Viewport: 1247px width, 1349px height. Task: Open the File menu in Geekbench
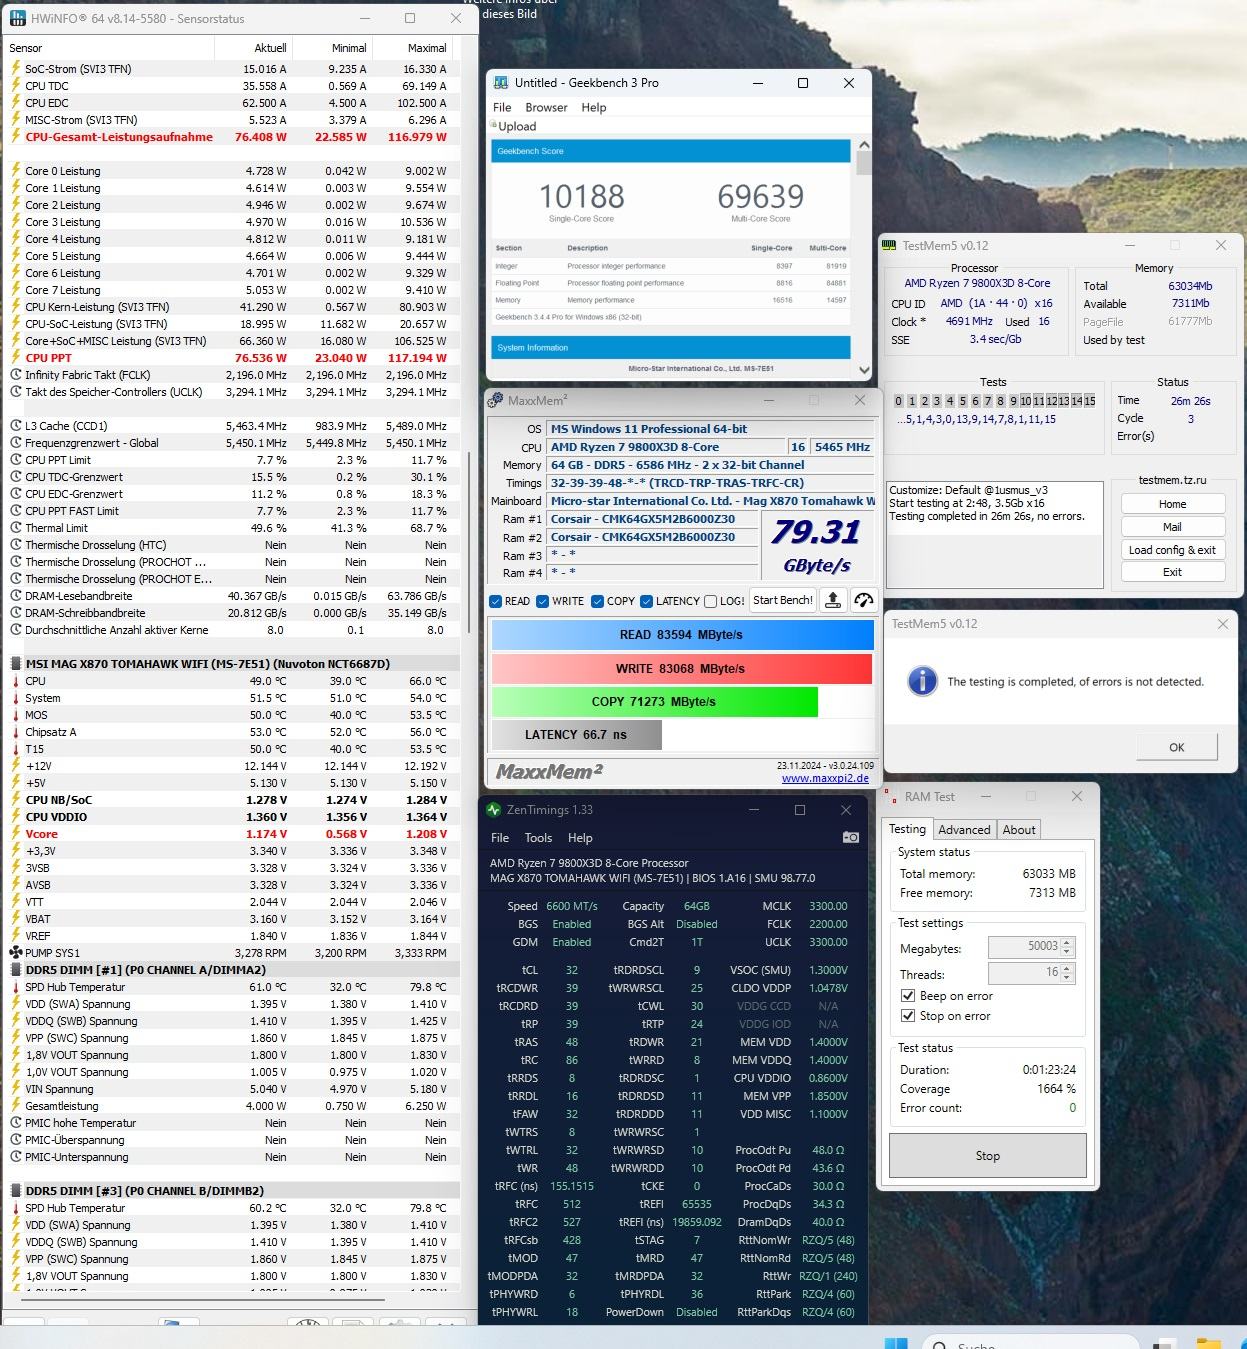click(x=502, y=107)
